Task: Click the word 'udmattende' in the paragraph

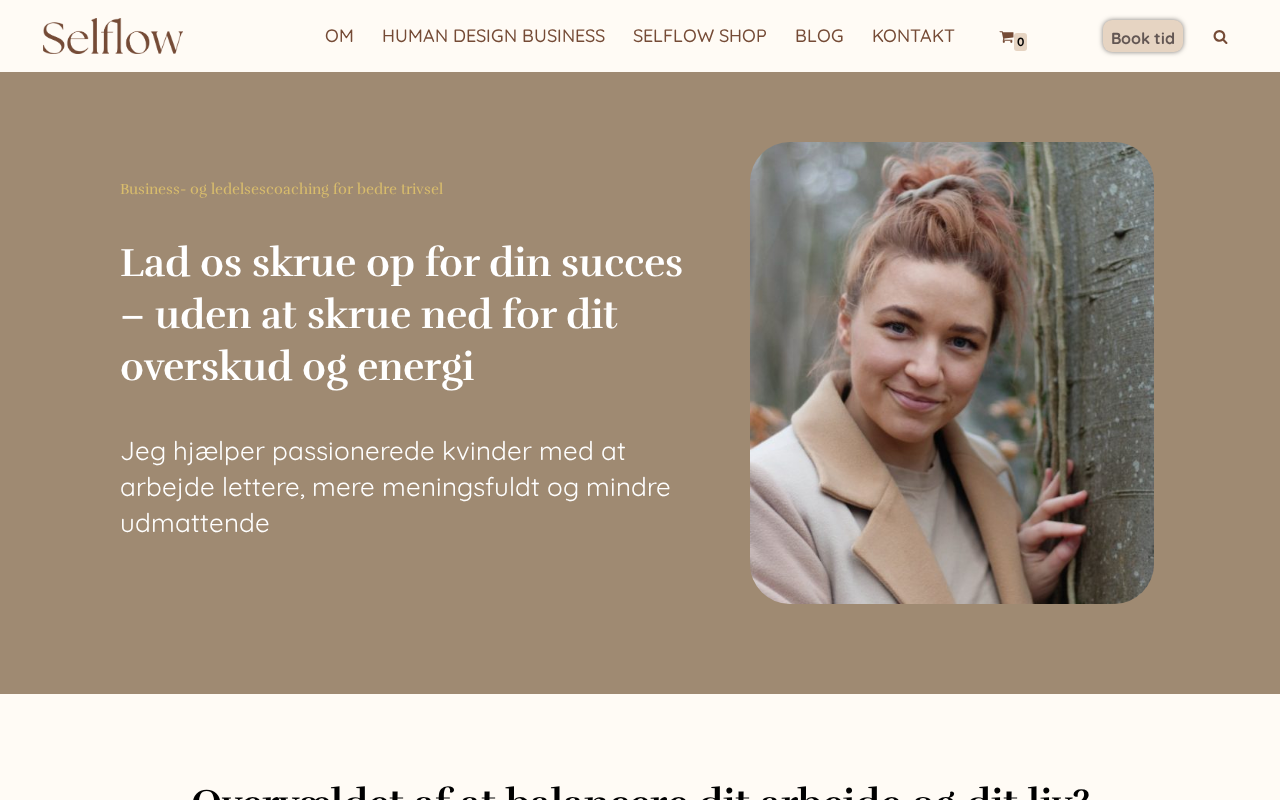Action: [x=195, y=523]
